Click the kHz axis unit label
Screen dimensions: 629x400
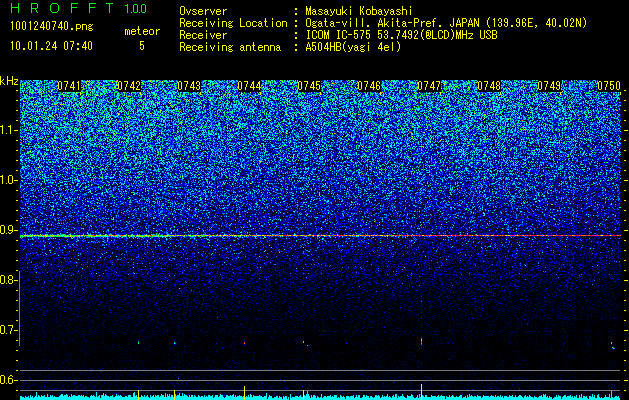9,81
